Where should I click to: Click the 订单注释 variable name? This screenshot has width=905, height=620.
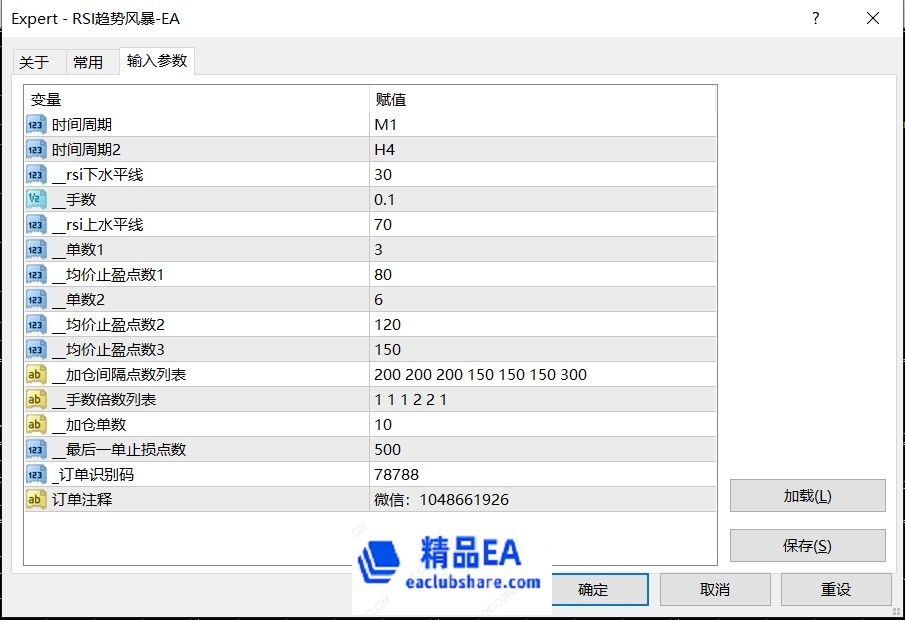[x=82, y=499]
